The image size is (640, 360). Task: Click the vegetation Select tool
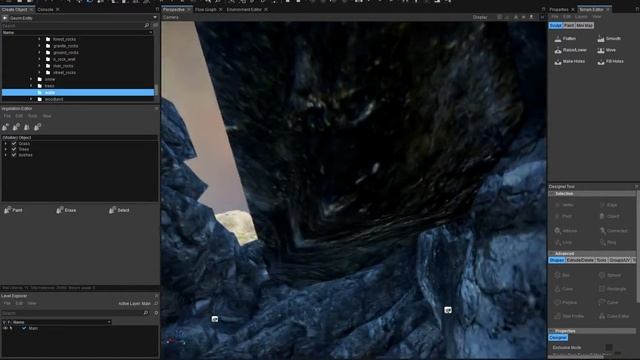click(x=119, y=210)
